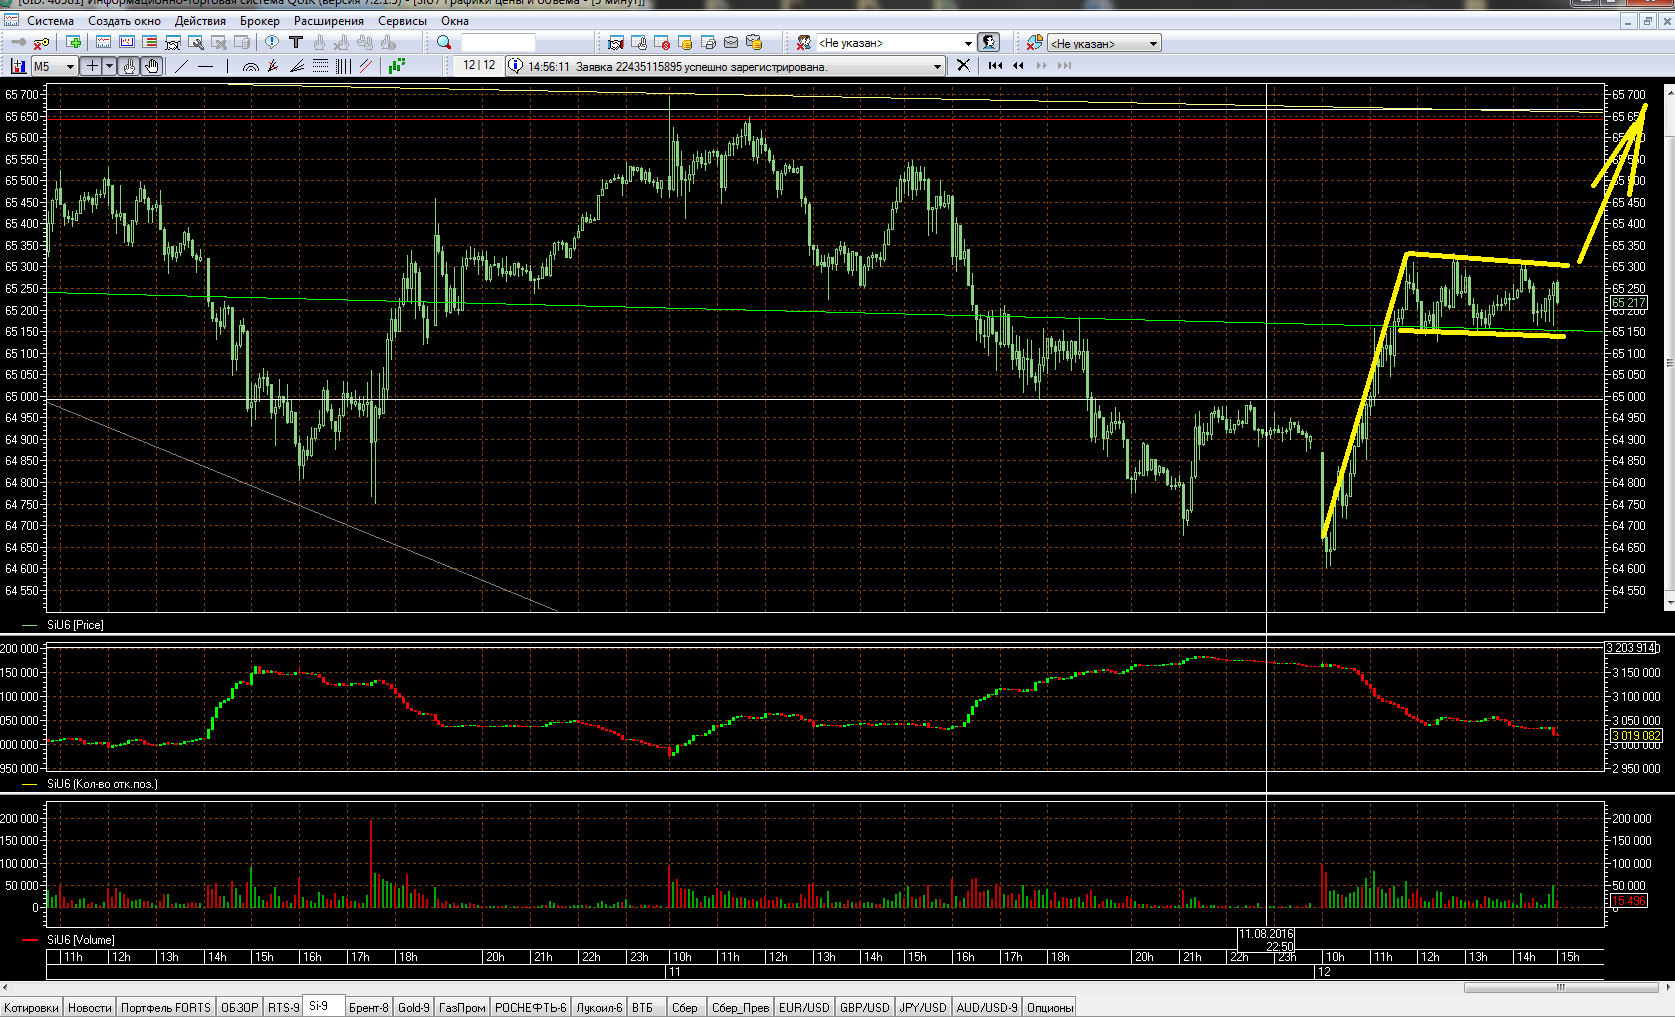Select the vertical time zones tool
This screenshot has height=1017, width=1675.
click(343, 66)
